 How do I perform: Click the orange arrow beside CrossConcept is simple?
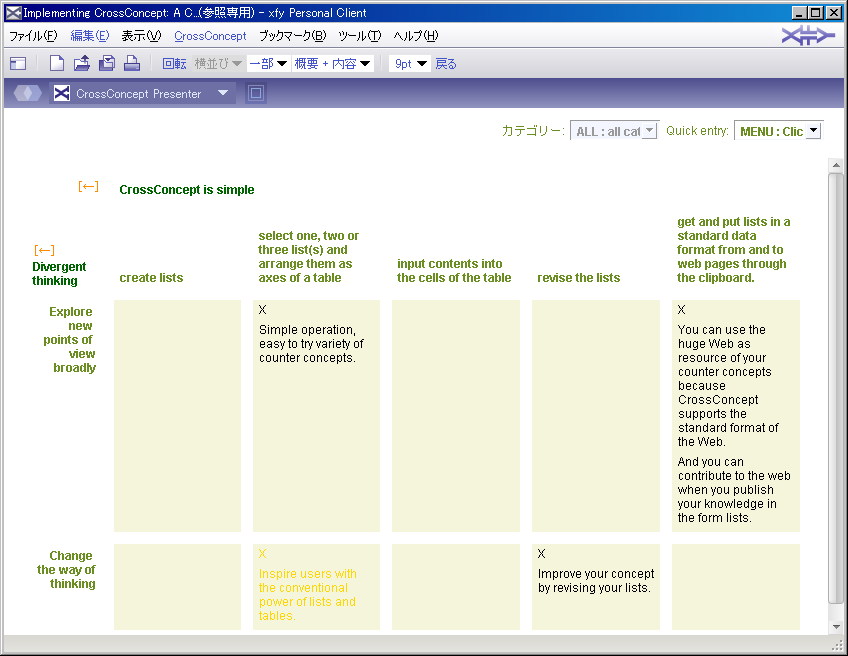tap(88, 187)
